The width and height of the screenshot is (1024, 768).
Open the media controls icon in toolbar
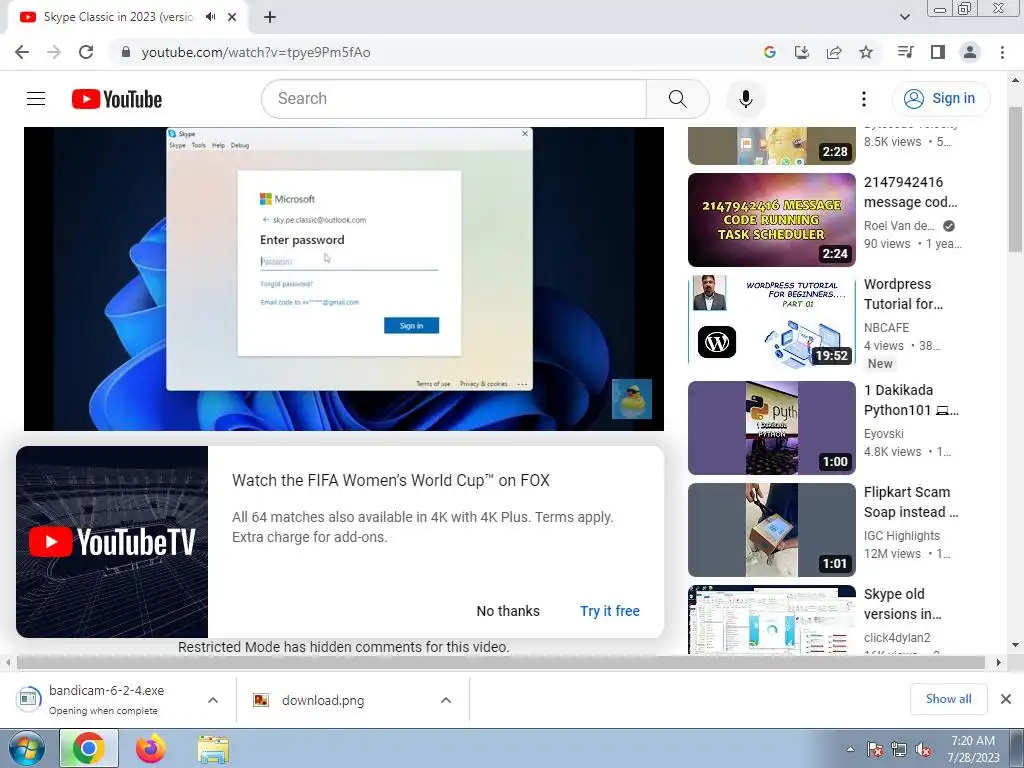905,52
